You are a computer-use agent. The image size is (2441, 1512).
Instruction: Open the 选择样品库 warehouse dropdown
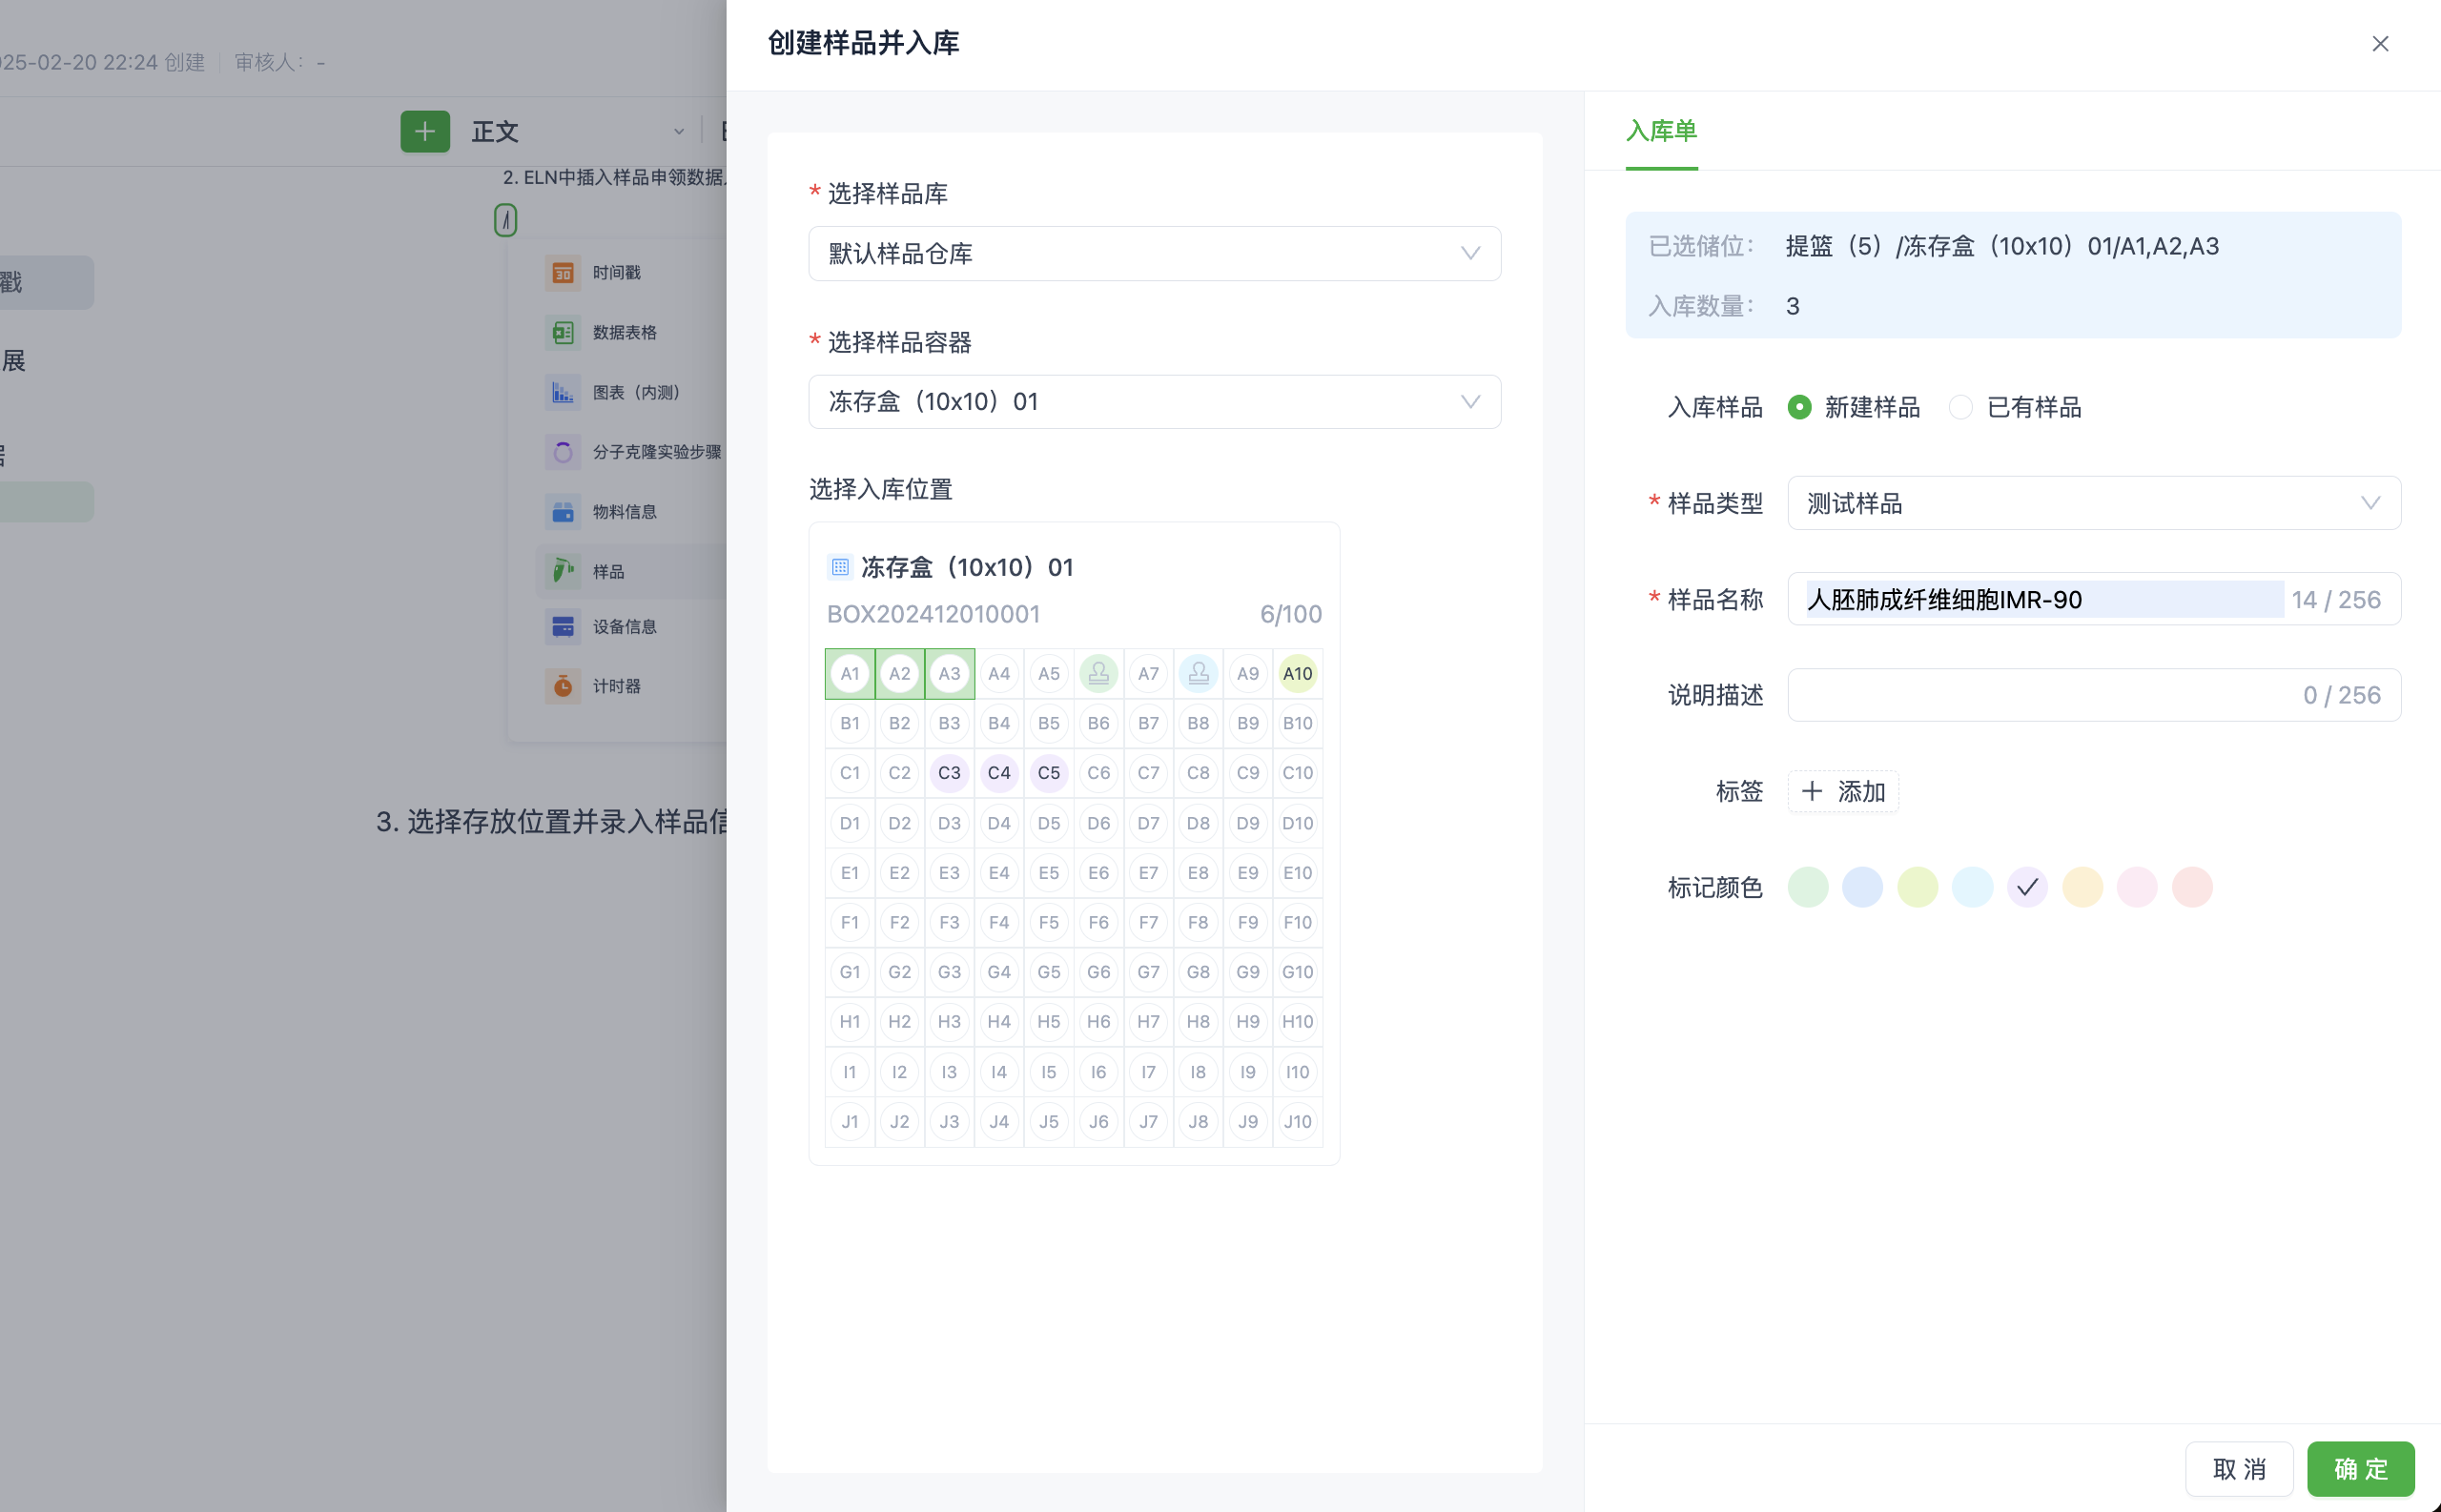[1154, 254]
